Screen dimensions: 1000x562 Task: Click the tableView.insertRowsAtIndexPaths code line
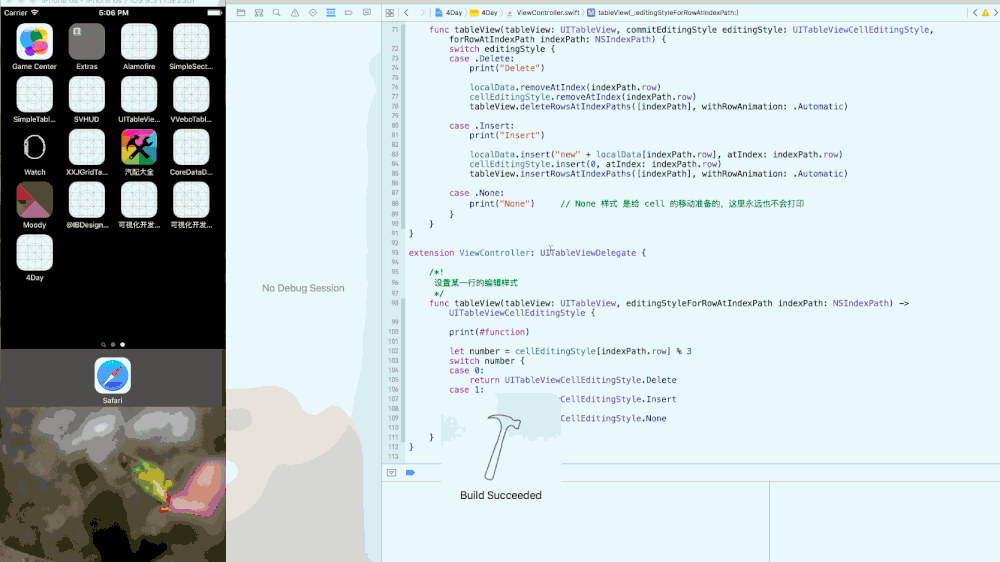point(659,174)
